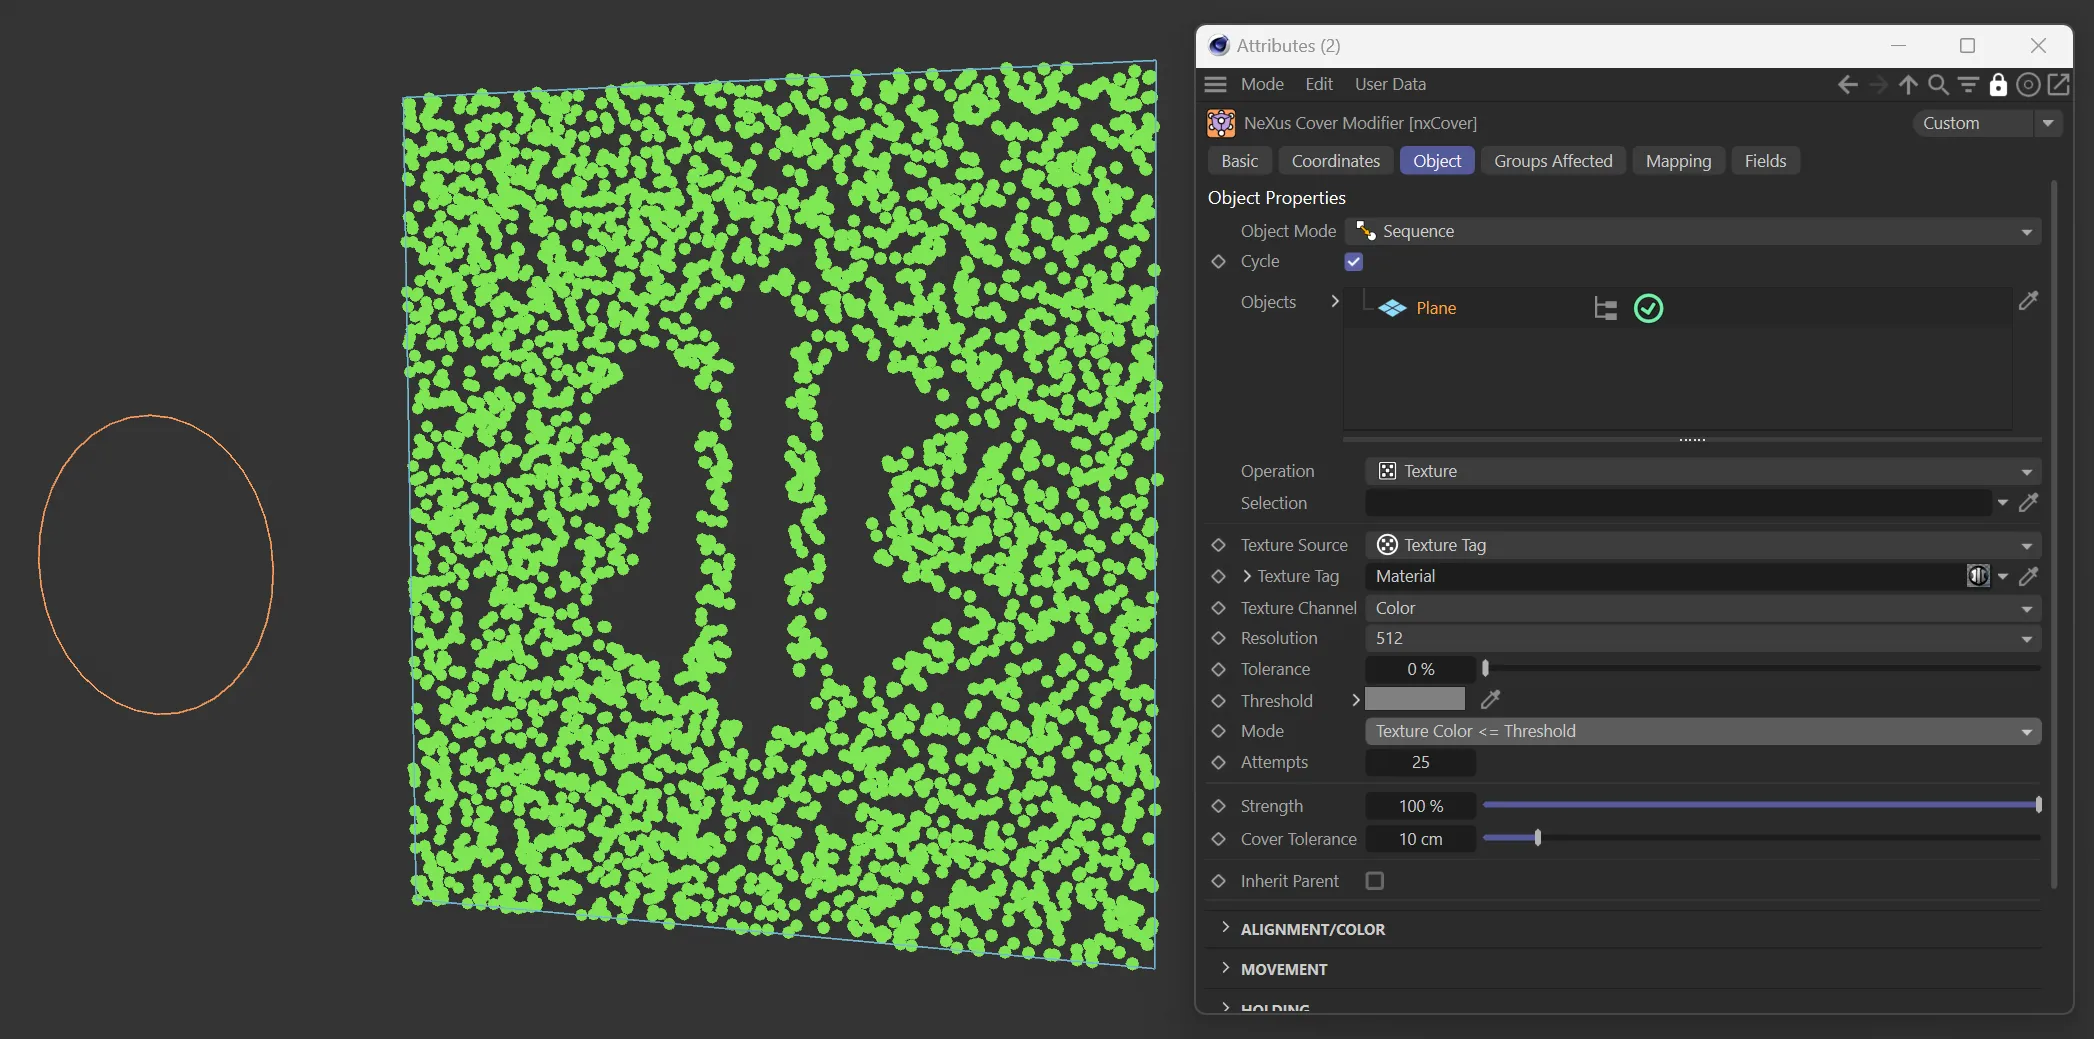
Task: Open the User Data menu
Action: [1389, 85]
